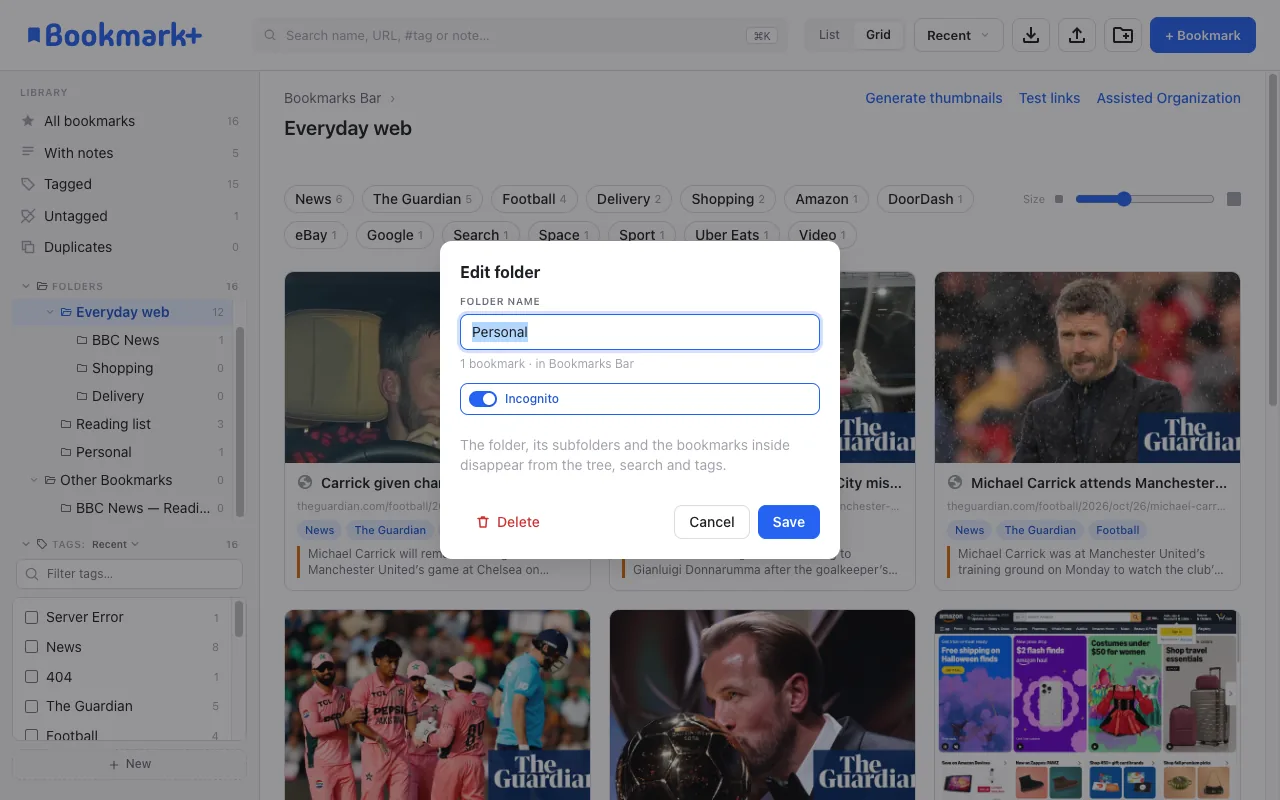
Task: Add a new tag with + New
Action: click(130, 764)
